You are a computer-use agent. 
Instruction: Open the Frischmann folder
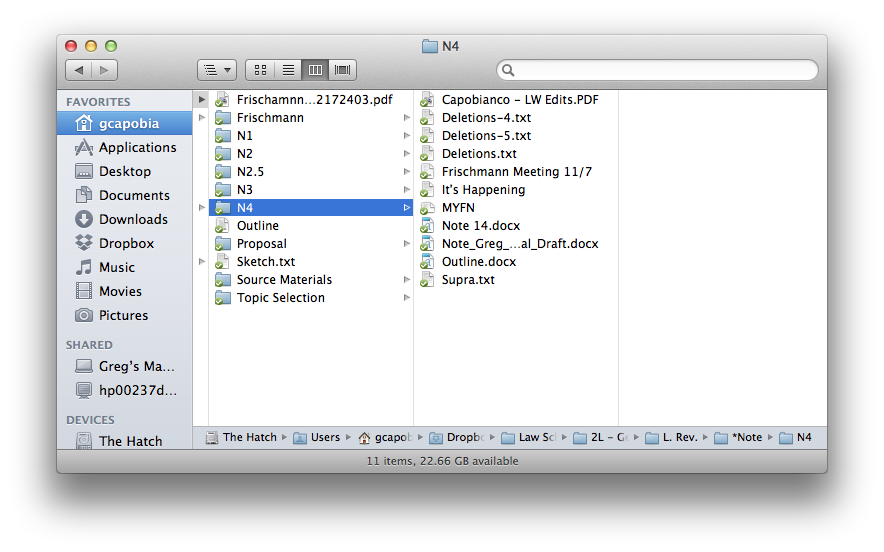[311, 118]
